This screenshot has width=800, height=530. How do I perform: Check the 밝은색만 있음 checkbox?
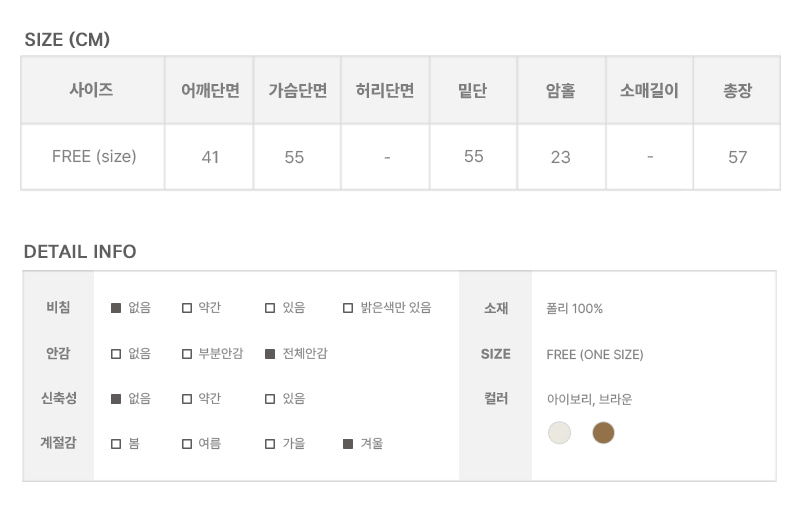pyautogui.click(x=348, y=308)
